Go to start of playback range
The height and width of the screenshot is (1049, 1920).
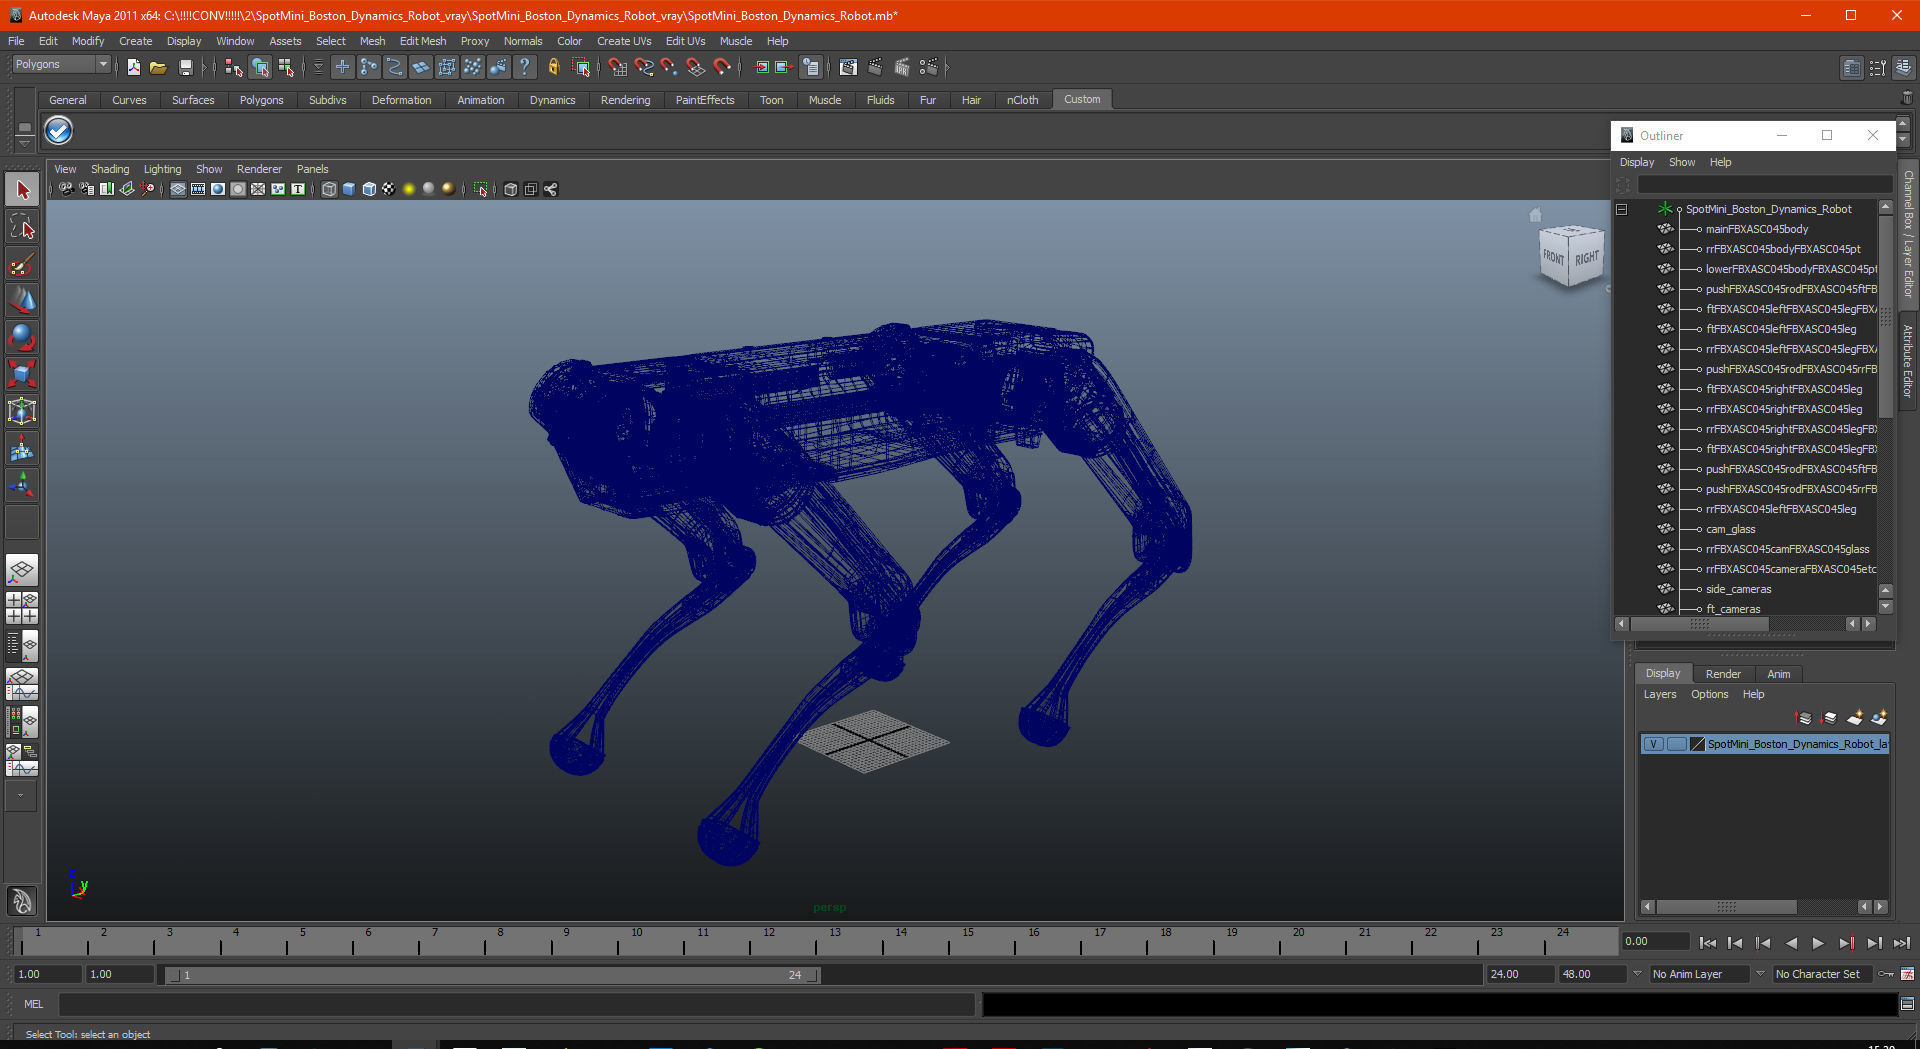[1708, 943]
